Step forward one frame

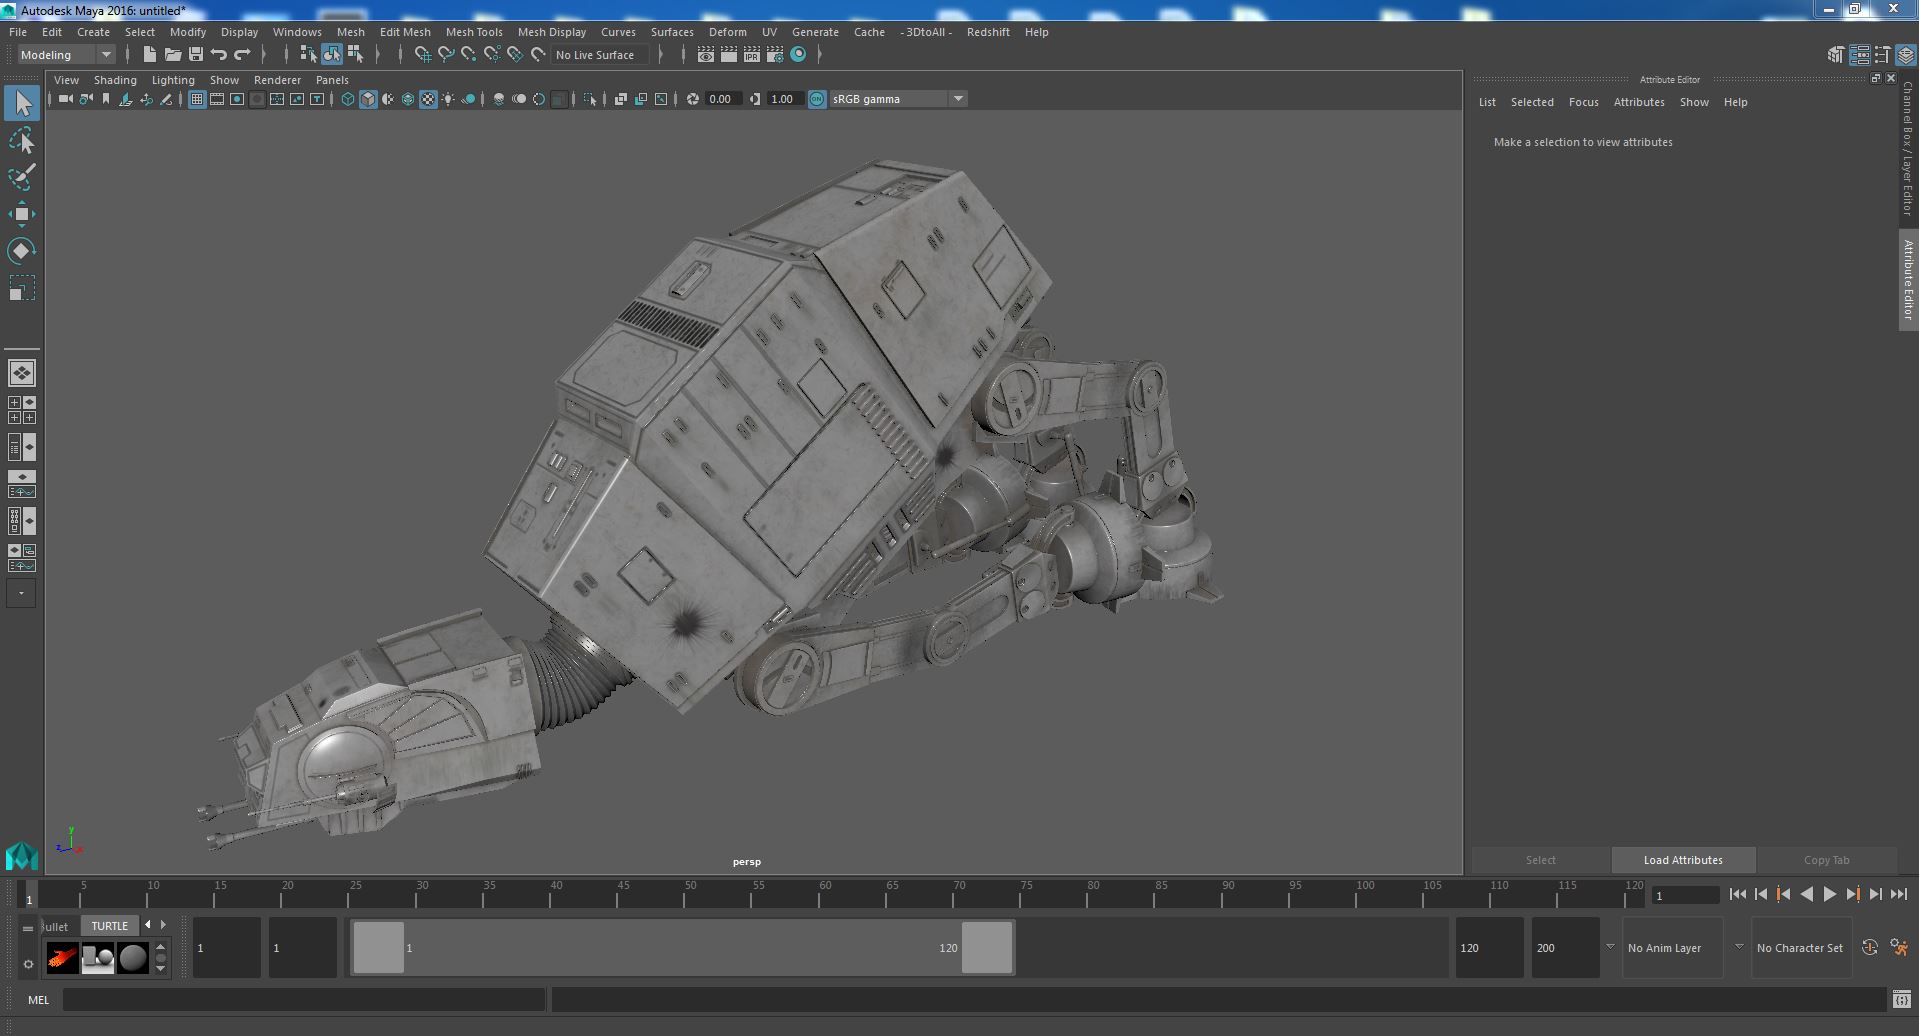click(x=1875, y=895)
